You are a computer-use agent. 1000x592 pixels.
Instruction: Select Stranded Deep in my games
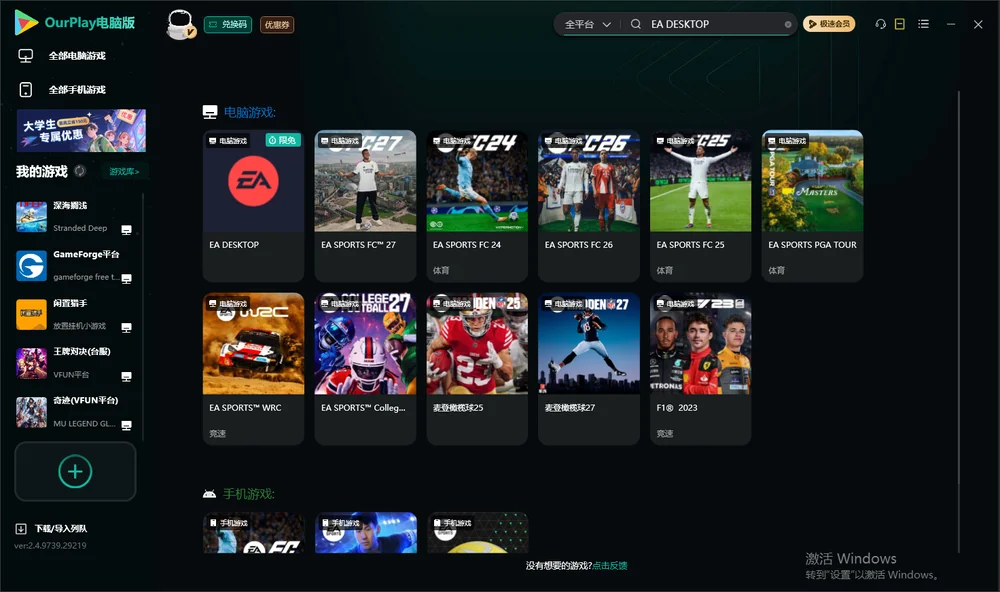(x=75, y=217)
